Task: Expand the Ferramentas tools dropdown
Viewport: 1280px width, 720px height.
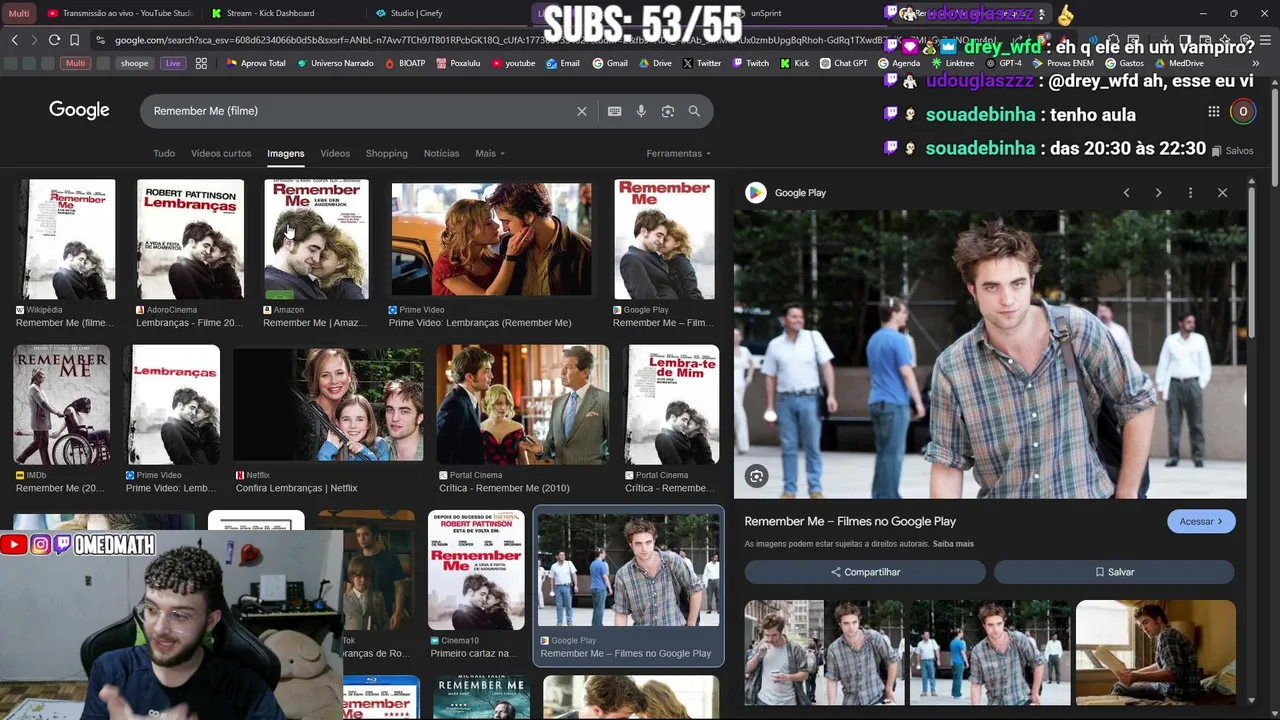Action: click(x=679, y=154)
